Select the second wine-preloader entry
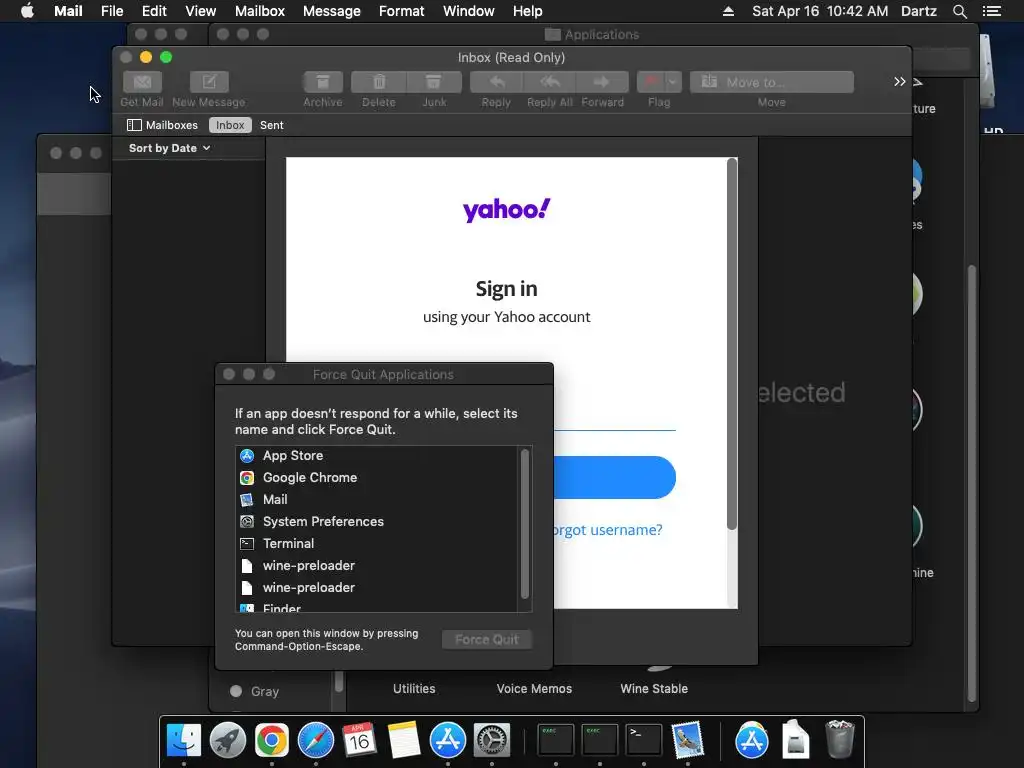Screen dimensions: 1024x768 coord(377,588)
